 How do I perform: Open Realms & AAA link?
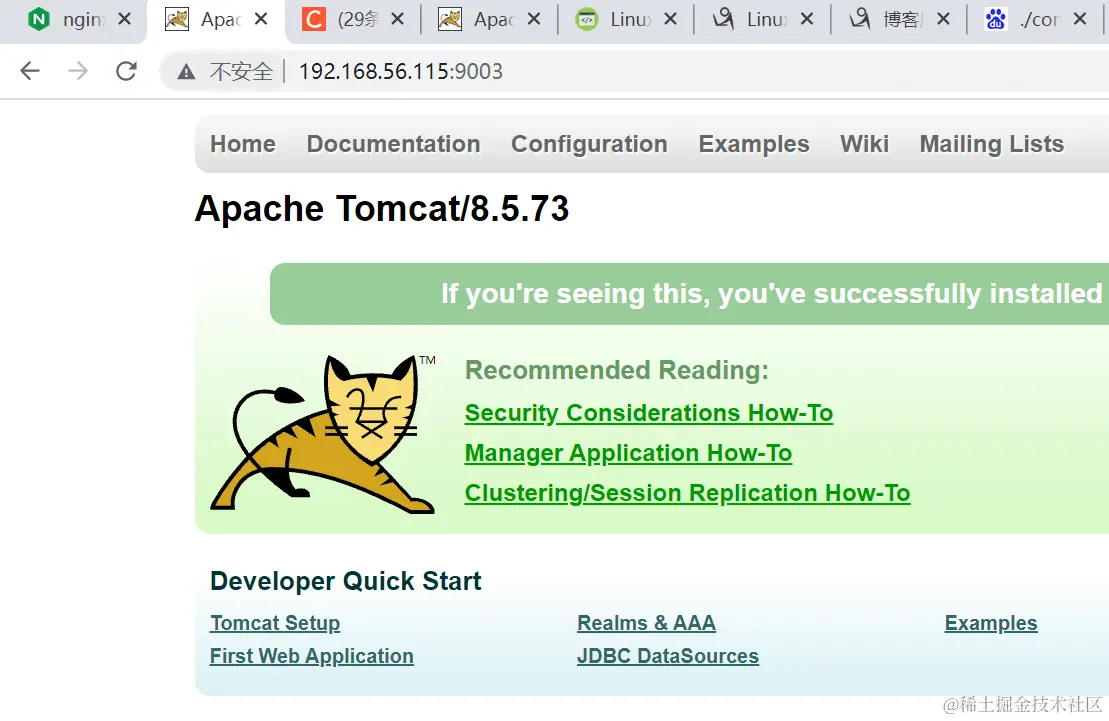pos(646,623)
